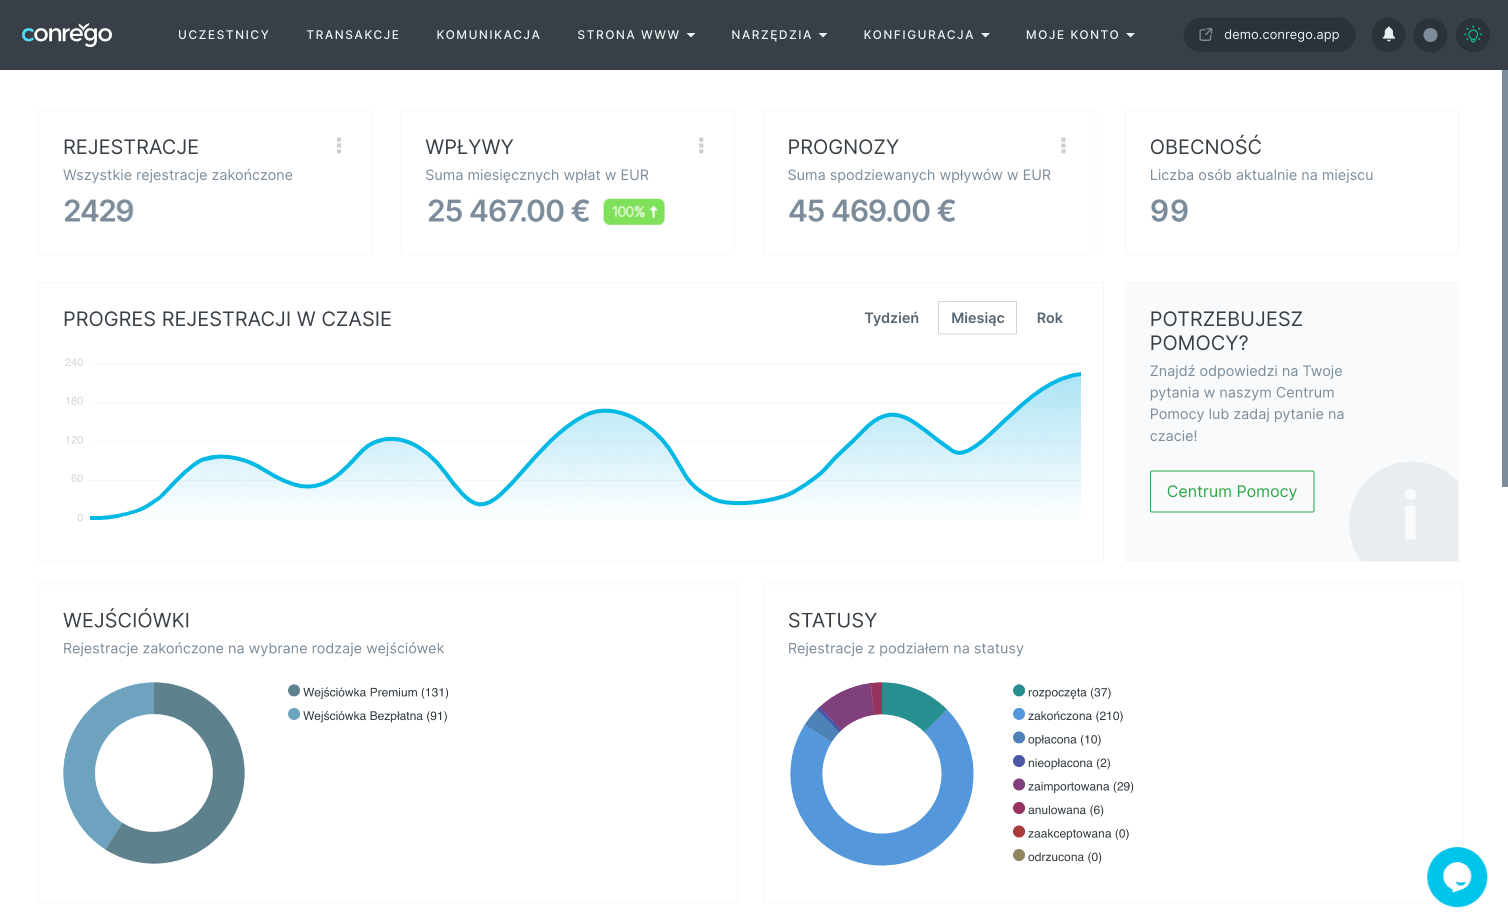Switch chart to Tydzień view

(x=891, y=318)
